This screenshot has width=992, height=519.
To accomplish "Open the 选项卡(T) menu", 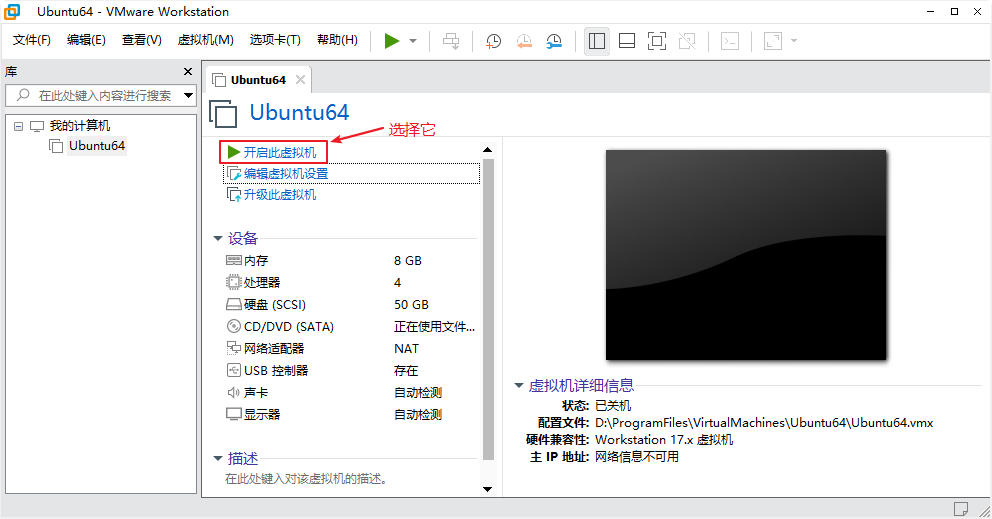I will coord(275,40).
